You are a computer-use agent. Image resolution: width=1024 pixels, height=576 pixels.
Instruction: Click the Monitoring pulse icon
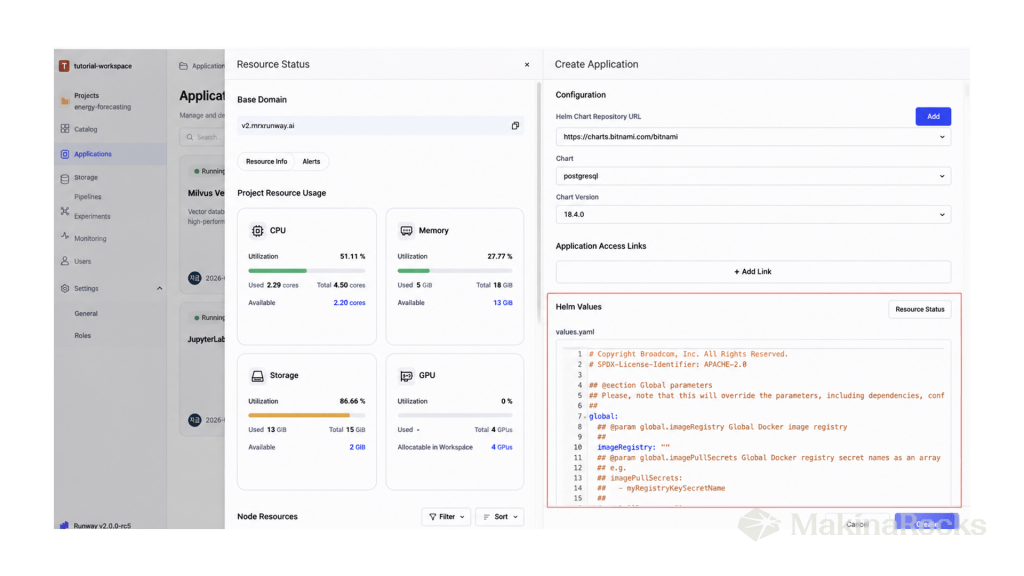(x=65, y=236)
